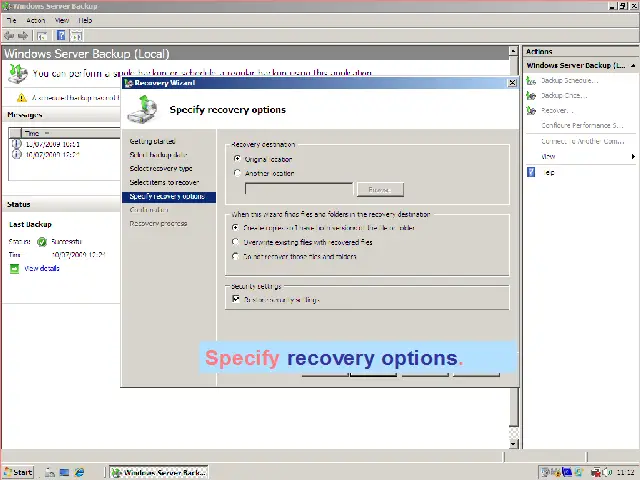Open Configure Performance Settings action

[582, 125]
